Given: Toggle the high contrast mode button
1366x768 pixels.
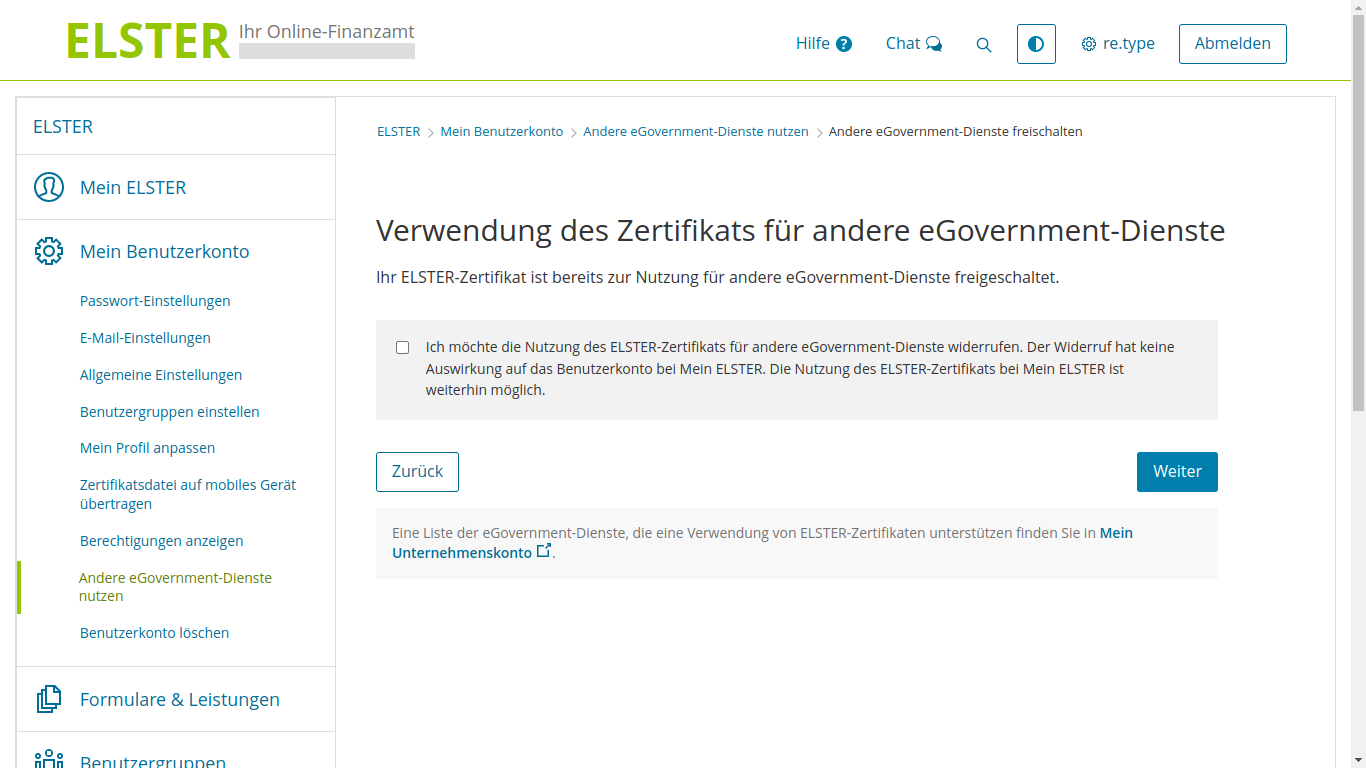Looking at the screenshot, I should 1036,44.
